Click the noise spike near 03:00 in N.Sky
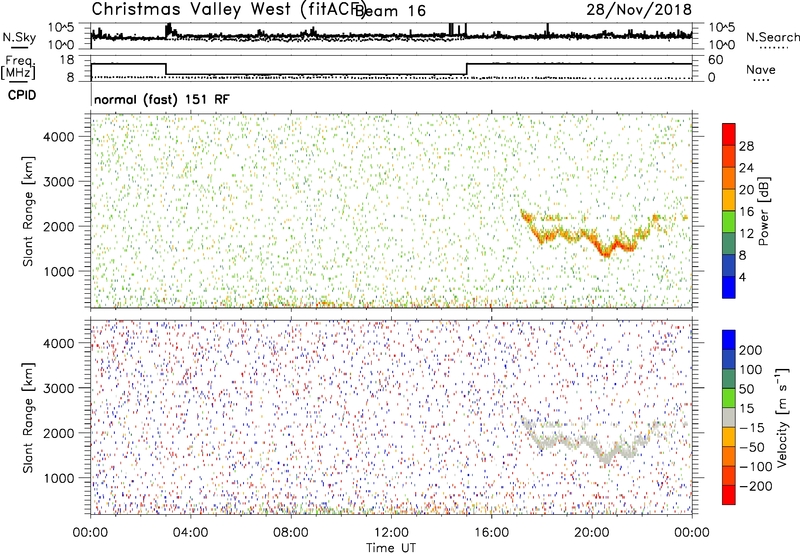This screenshot has width=800, height=554. pyautogui.click(x=169, y=30)
